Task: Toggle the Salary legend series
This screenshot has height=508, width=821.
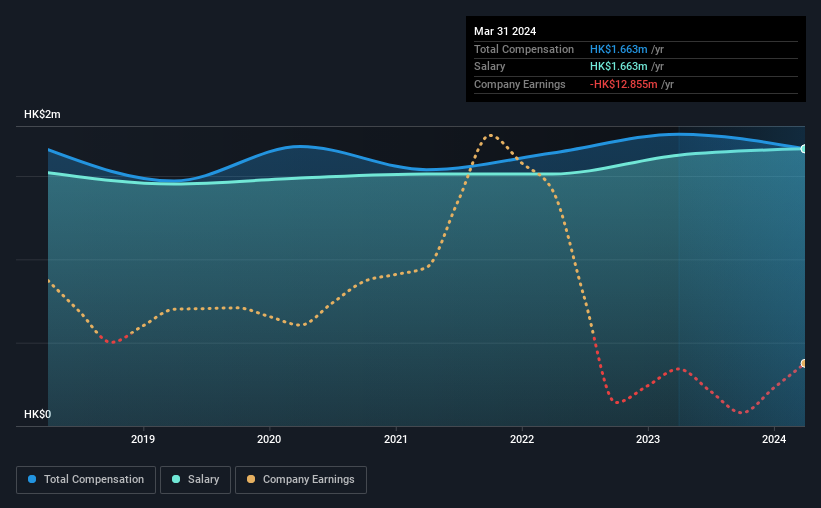Action: (x=198, y=479)
